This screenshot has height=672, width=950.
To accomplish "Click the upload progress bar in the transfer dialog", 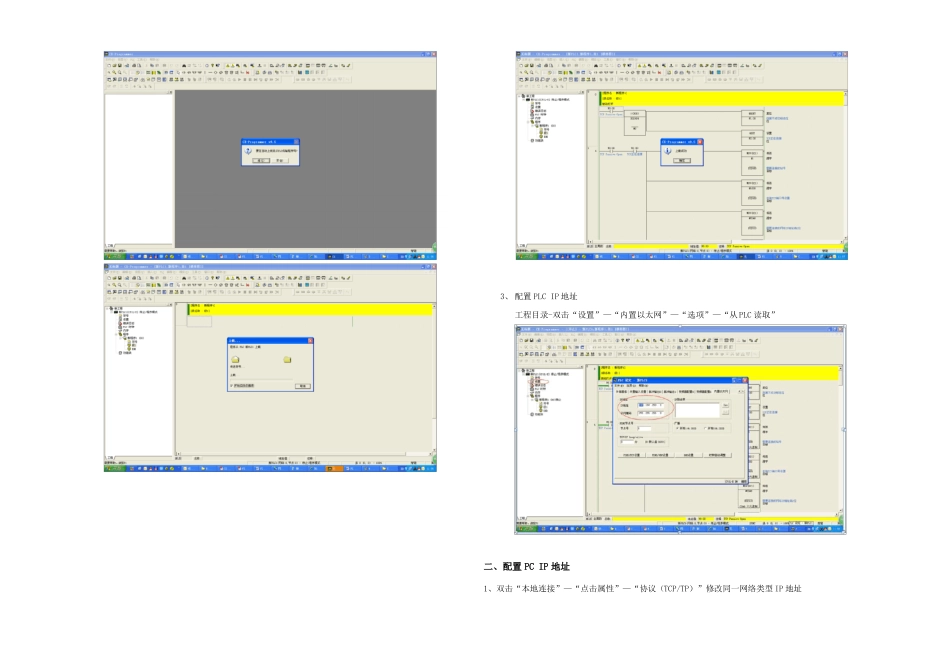I will tap(262, 380).
